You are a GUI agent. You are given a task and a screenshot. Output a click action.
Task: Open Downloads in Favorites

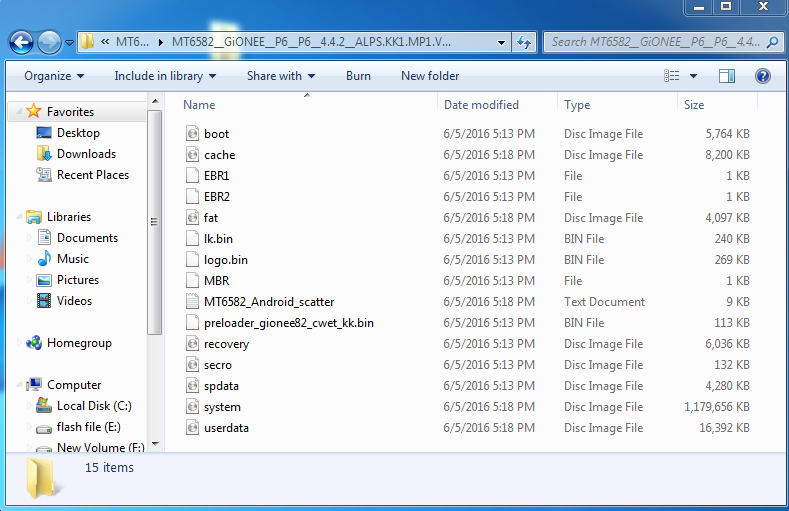(x=86, y=154)
